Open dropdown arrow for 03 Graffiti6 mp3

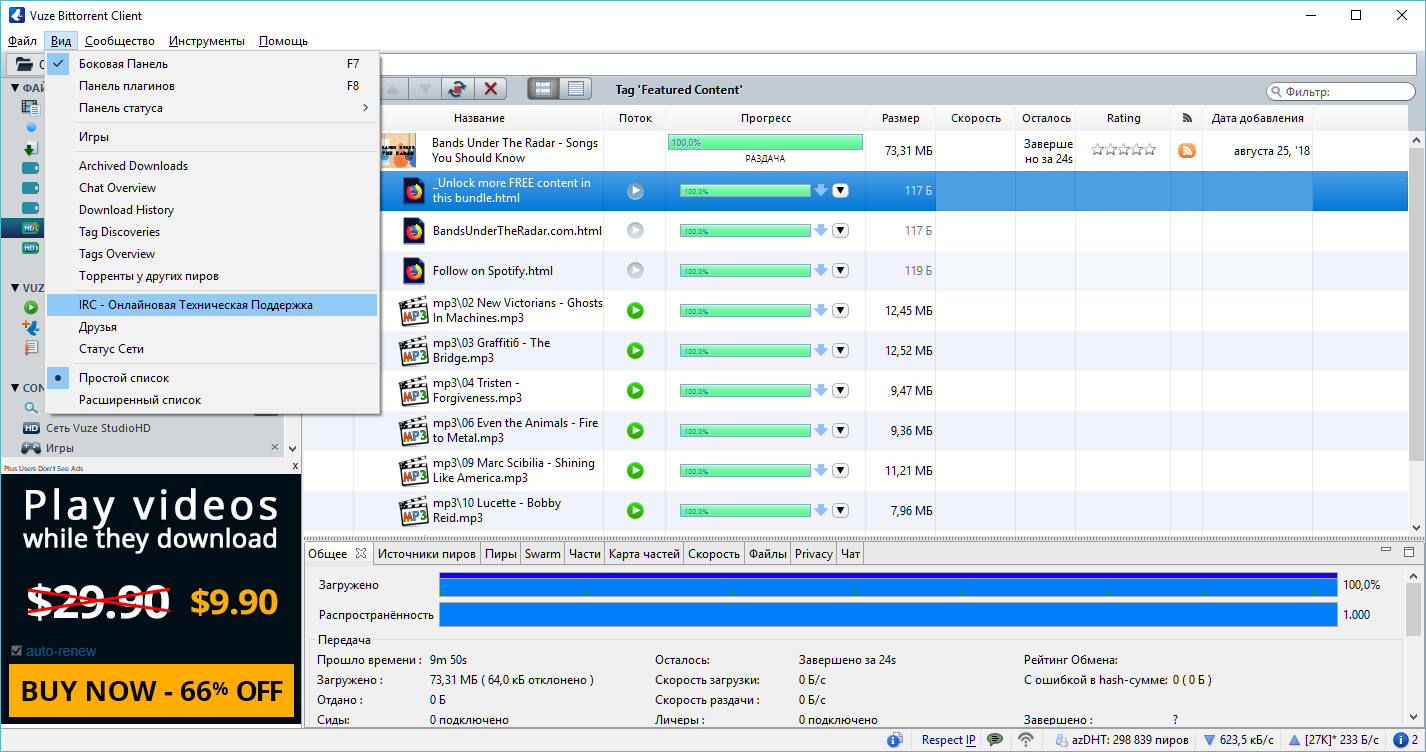840,351
